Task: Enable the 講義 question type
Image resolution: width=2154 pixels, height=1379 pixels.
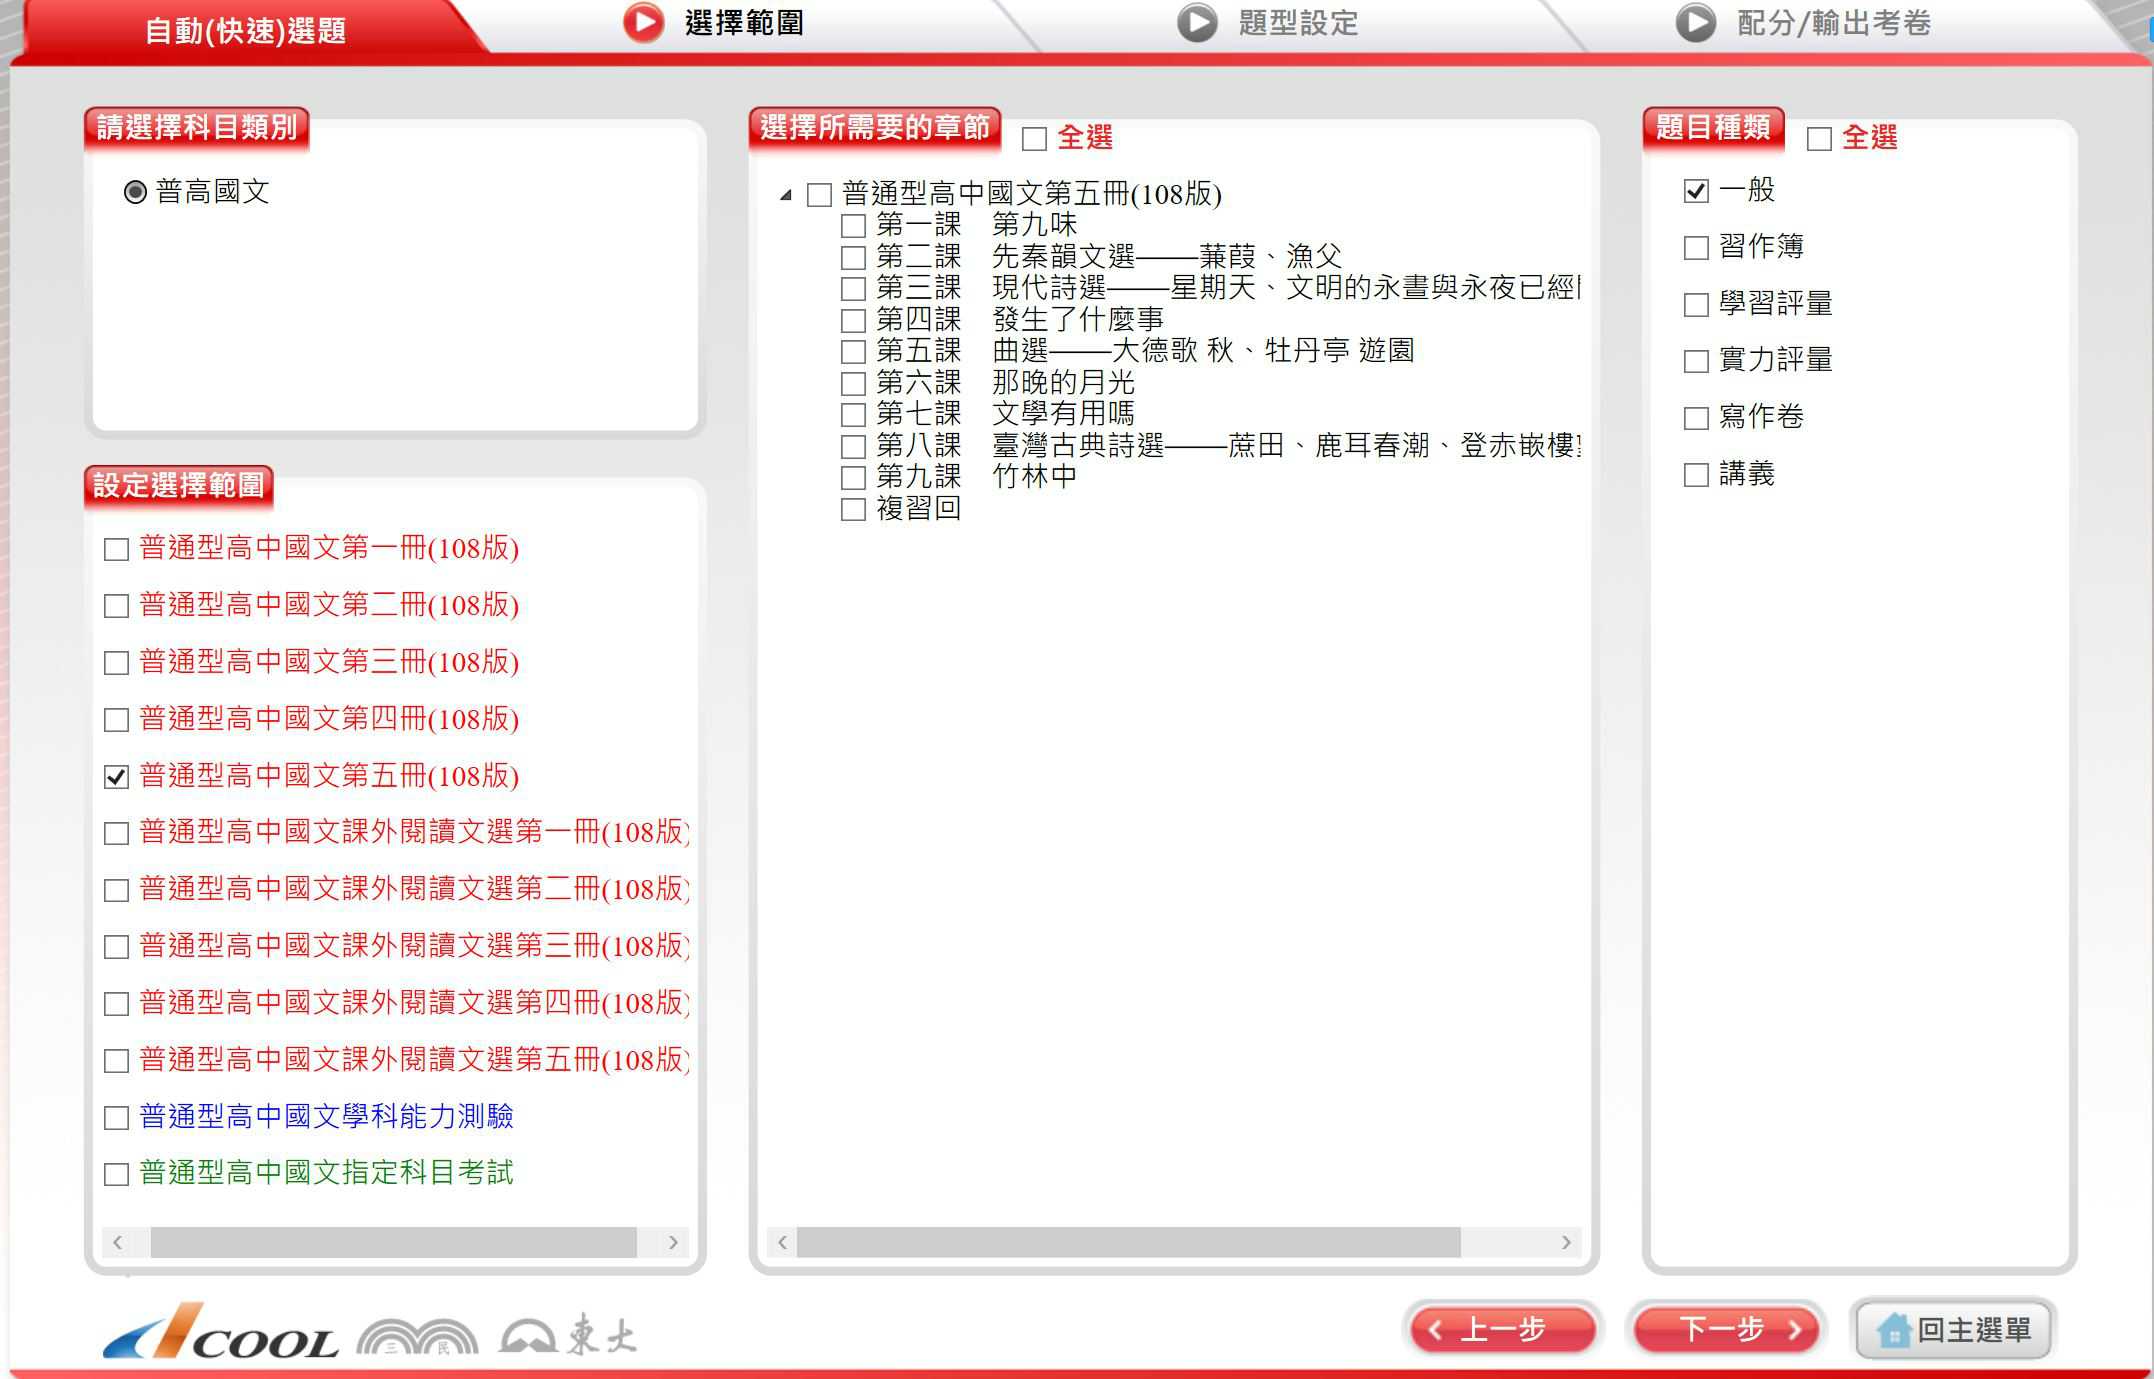Action: tap(1696, 475)
